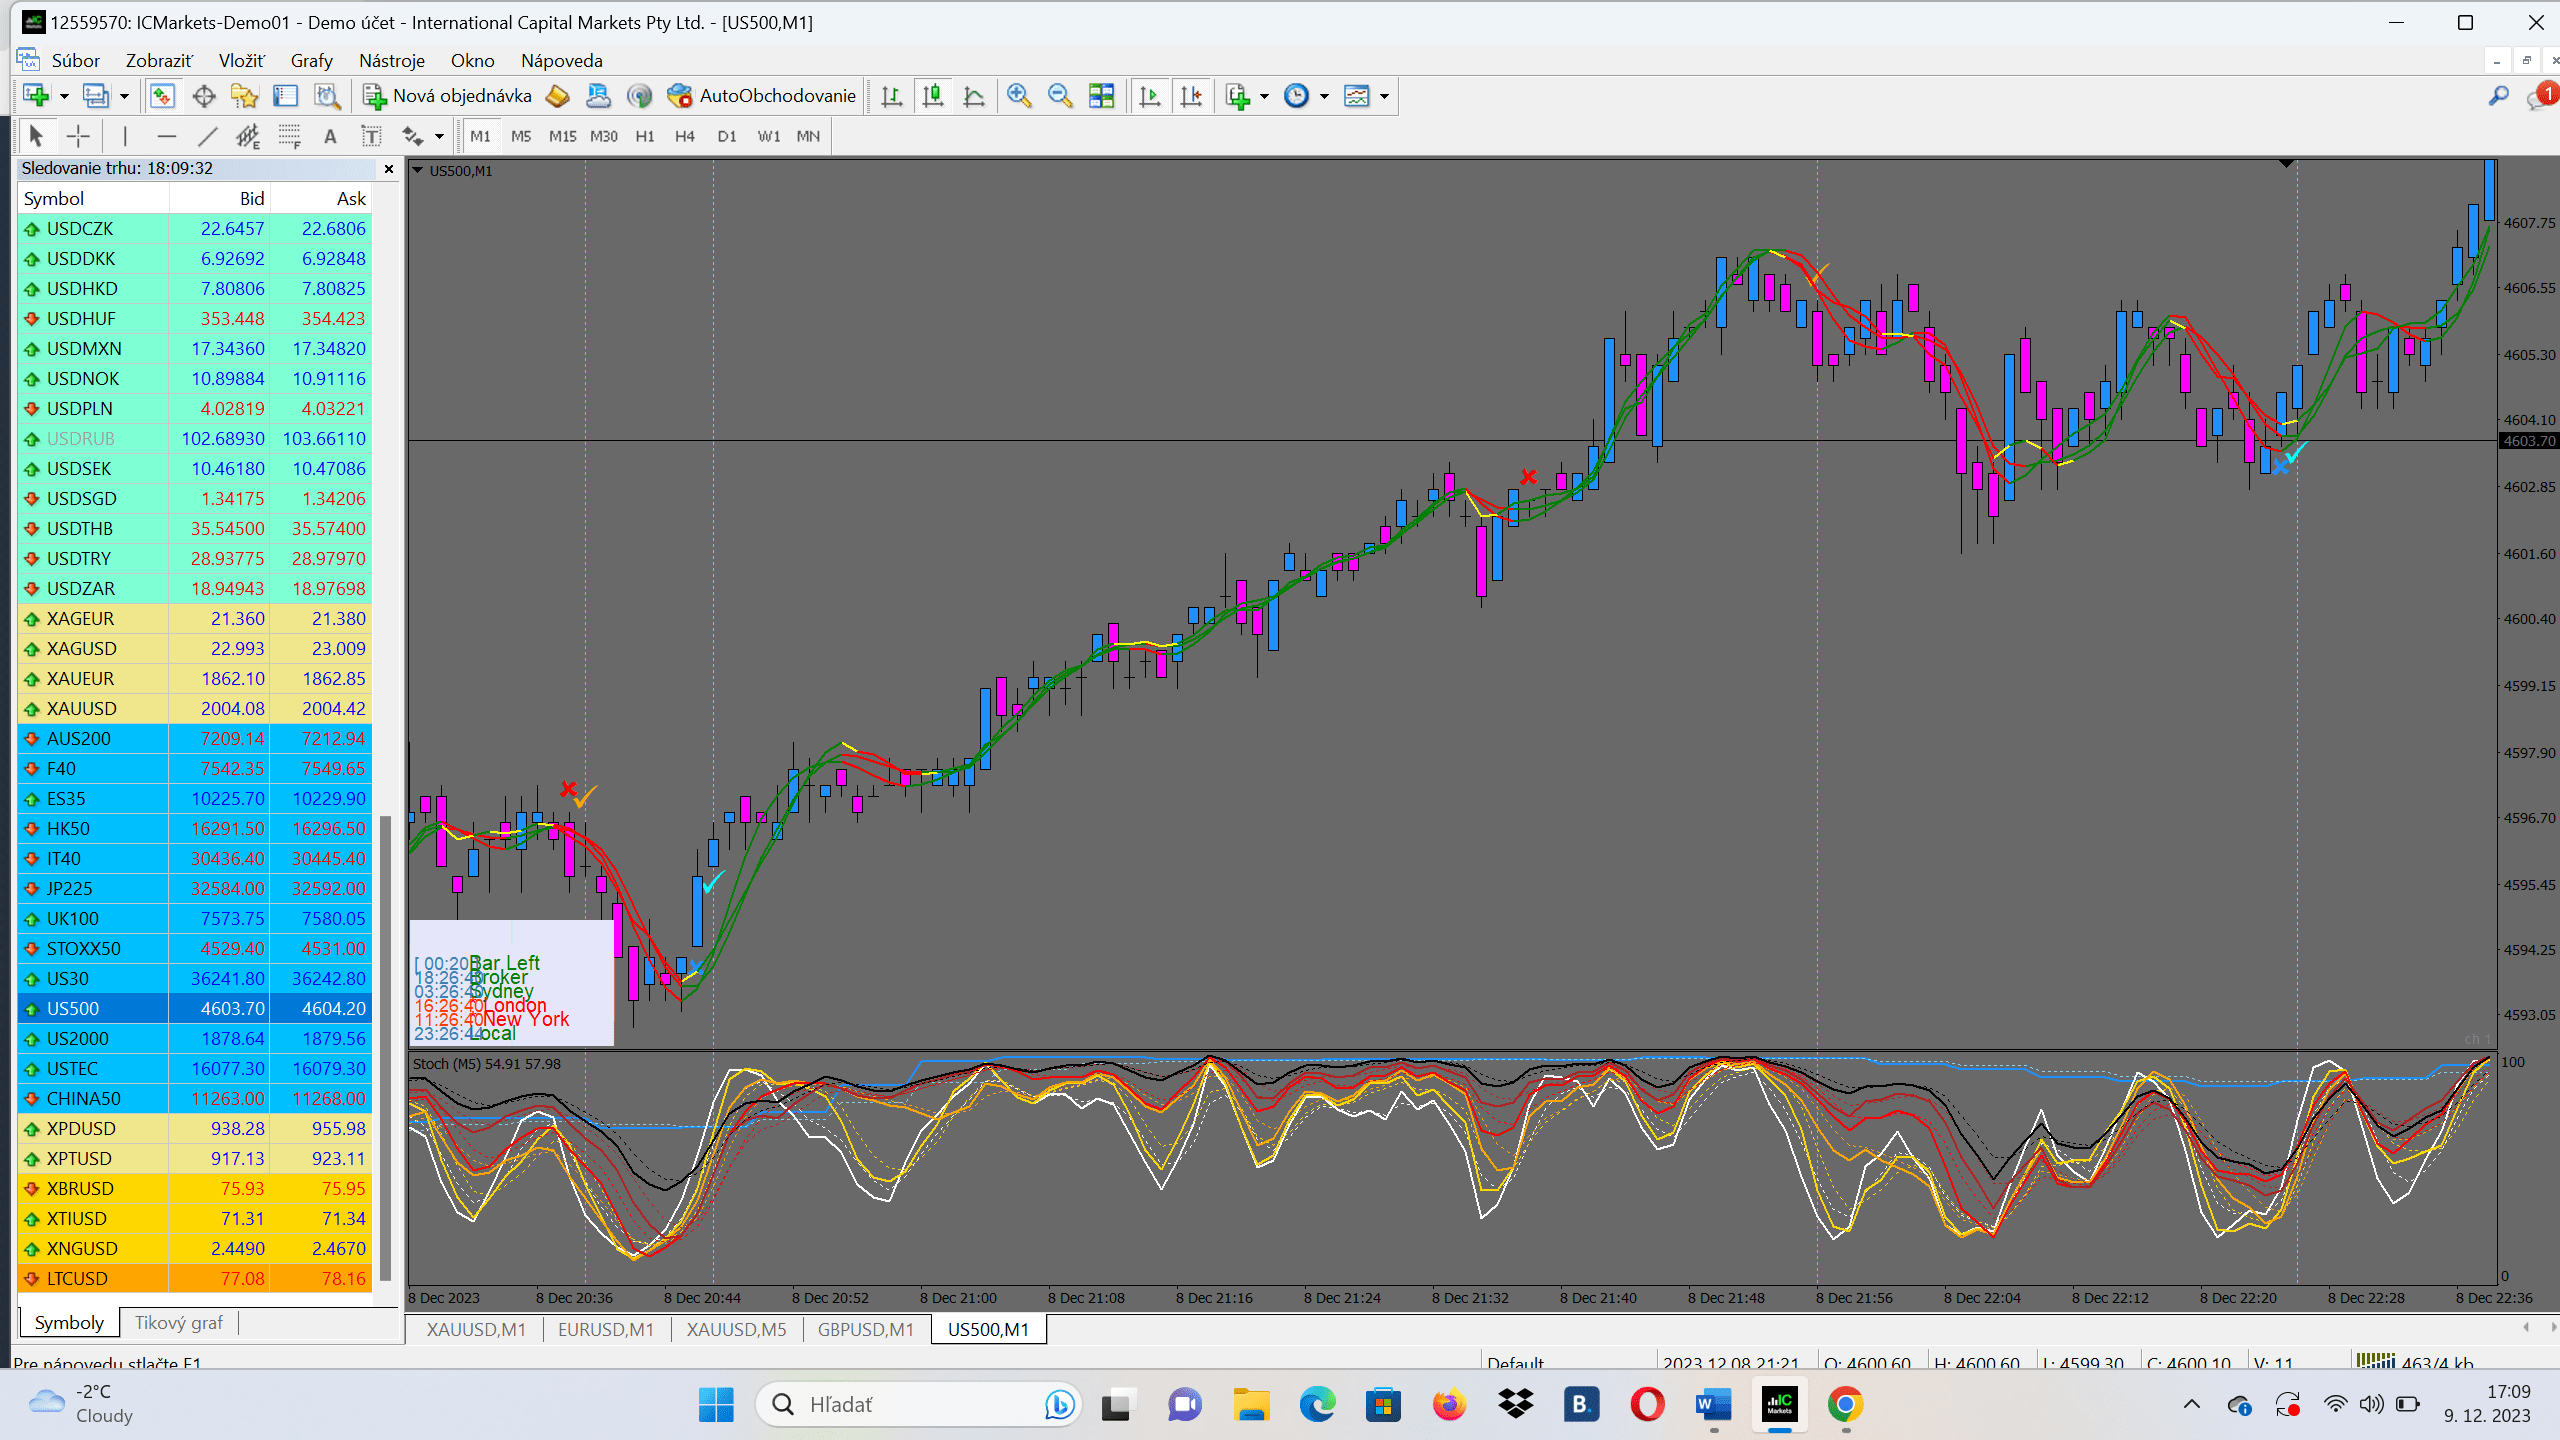Select the Vertical Line drawing tool
The image size is (2560, 1440).
125,136
